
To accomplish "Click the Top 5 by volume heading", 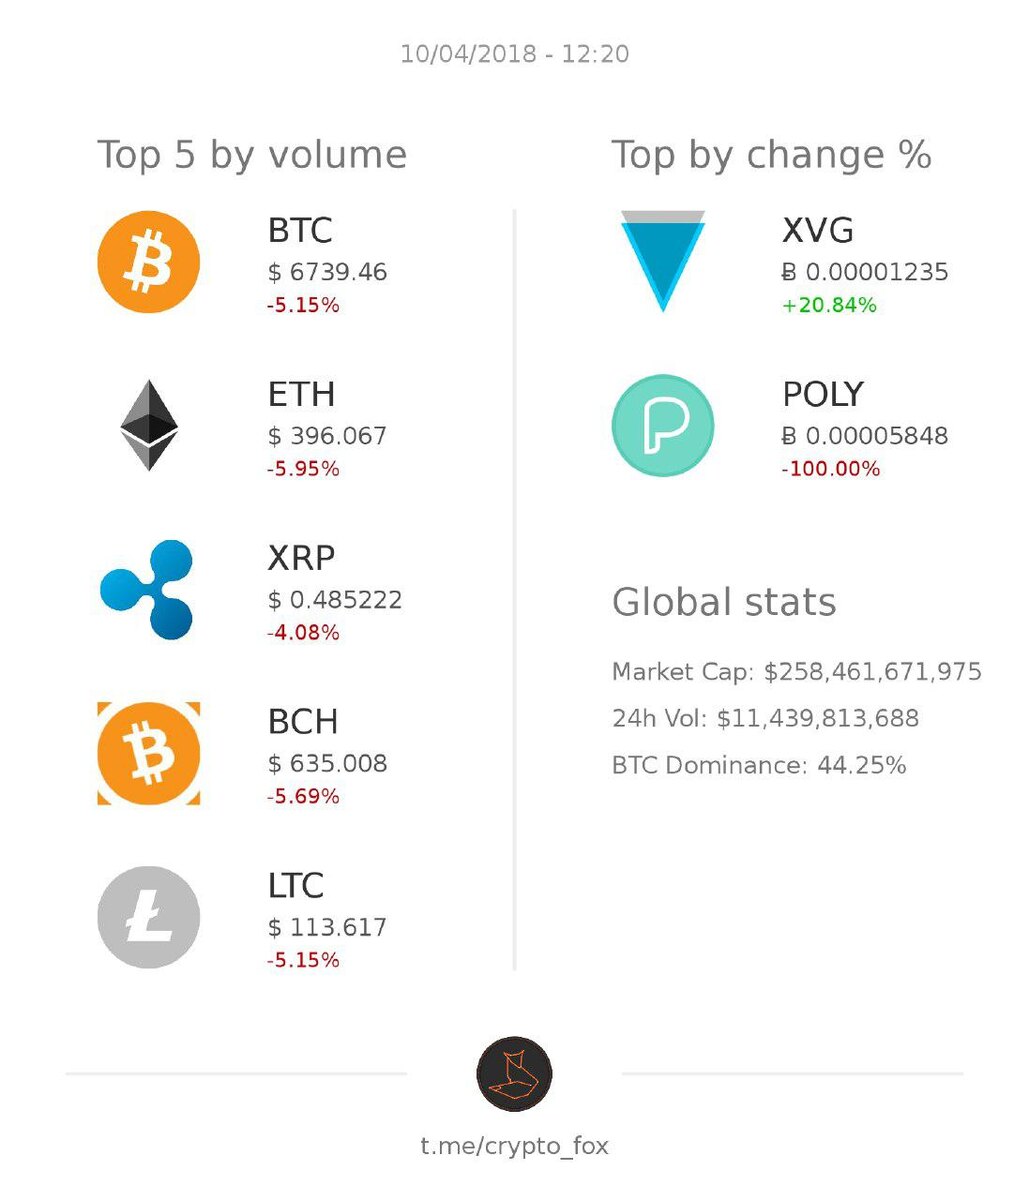I will 252,156.
